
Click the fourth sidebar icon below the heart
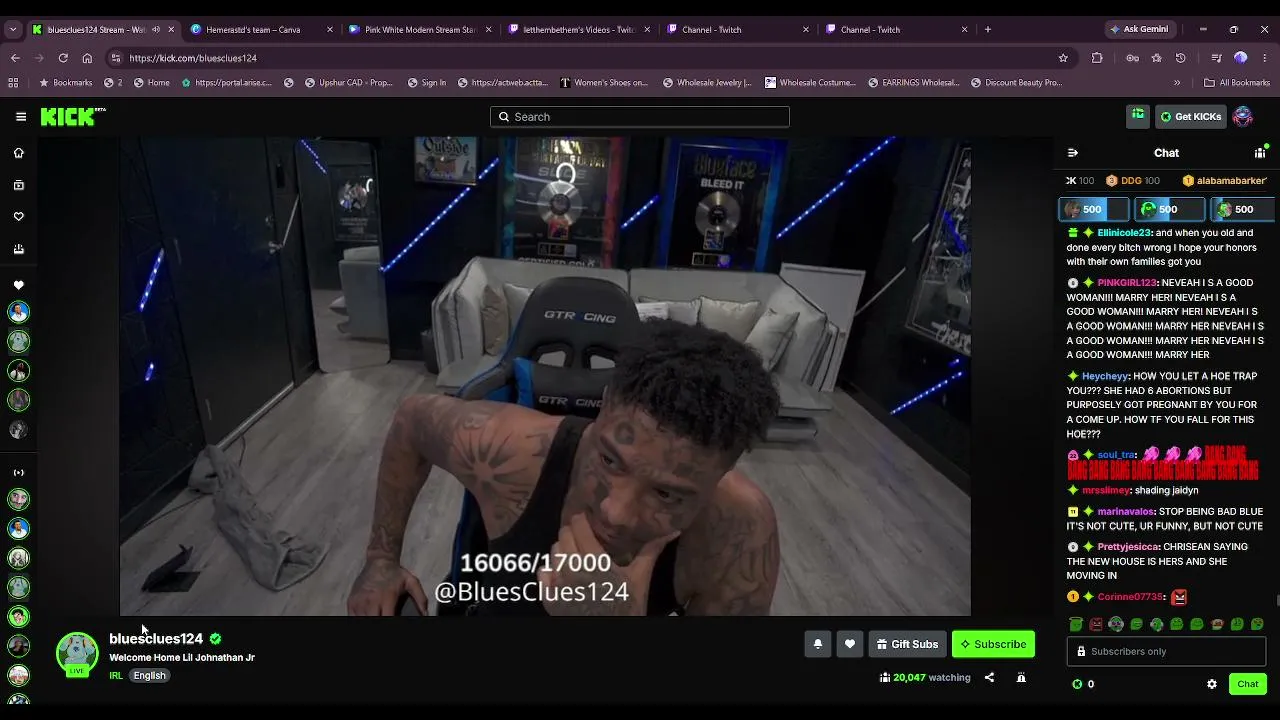(x=18, y=249)
